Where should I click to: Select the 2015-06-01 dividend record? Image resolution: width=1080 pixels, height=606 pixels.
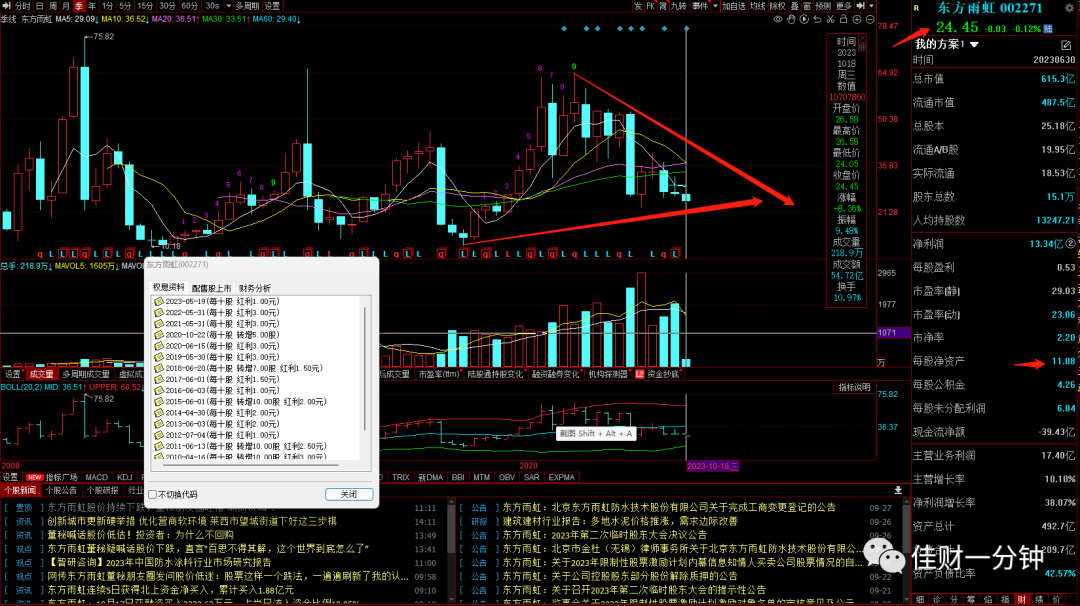click(240, 401)
